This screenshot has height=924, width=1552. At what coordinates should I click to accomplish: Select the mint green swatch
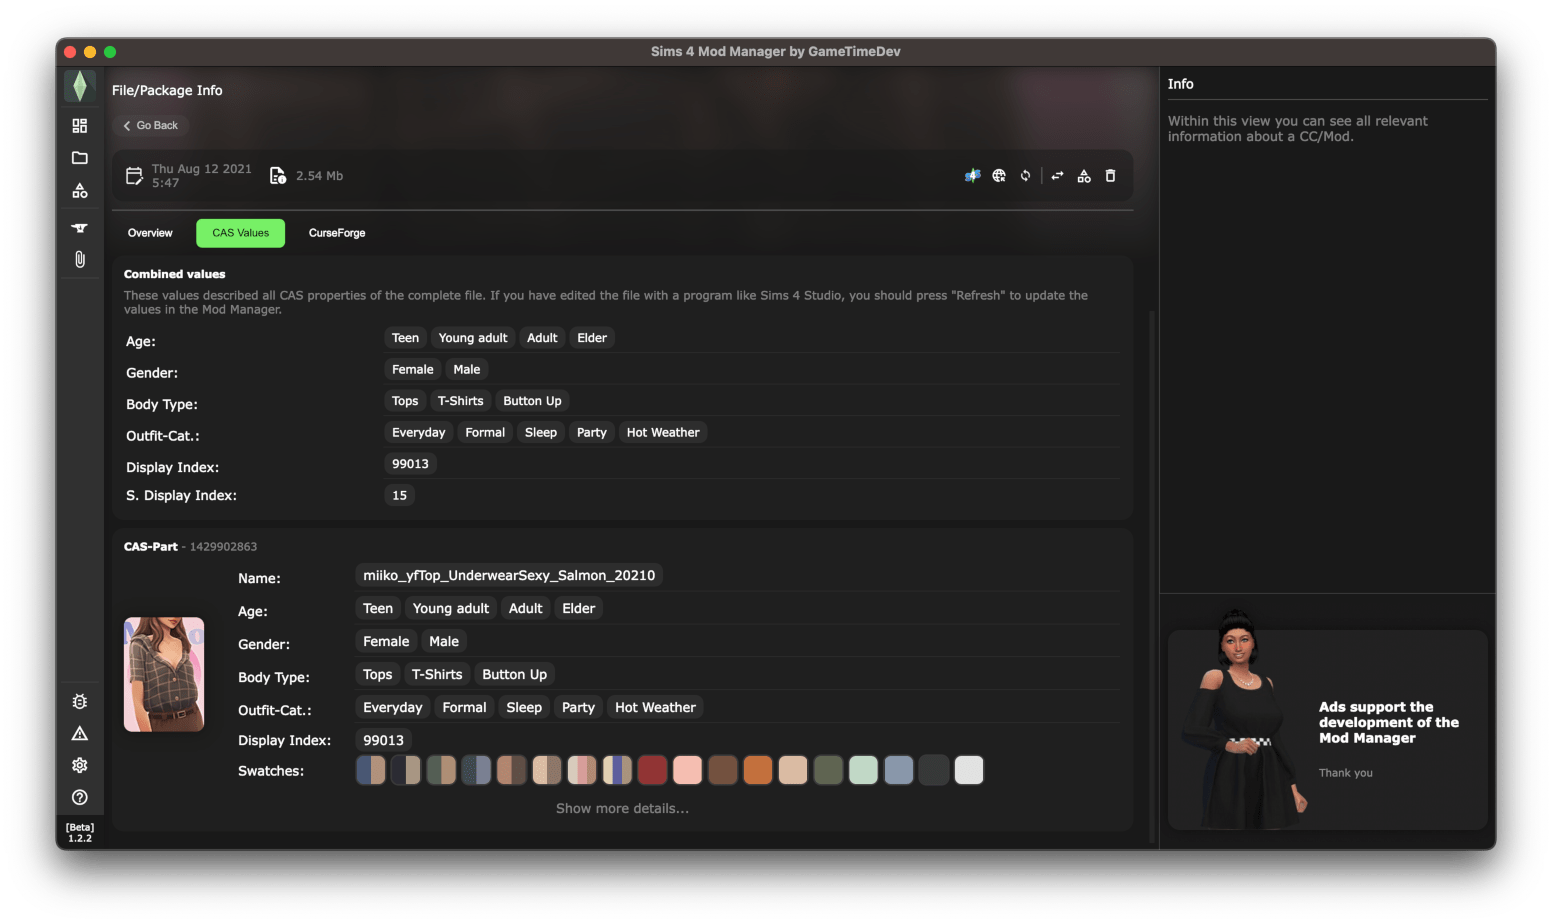click(x=863, y=770)
